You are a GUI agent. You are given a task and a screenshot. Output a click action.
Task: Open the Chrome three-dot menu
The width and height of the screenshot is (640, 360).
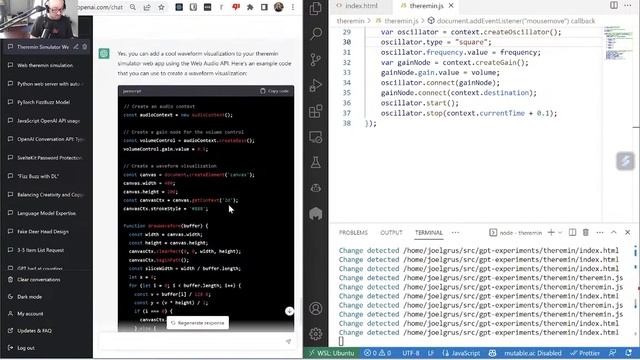pyautogui.click(x=293, y=7)
